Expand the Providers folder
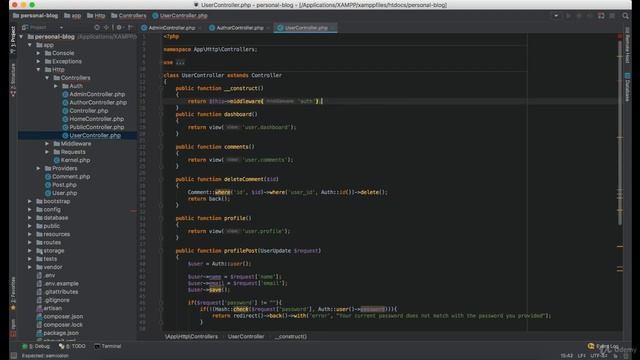The height and width of the screenshot is (360, 640). (x=38, y=168)
